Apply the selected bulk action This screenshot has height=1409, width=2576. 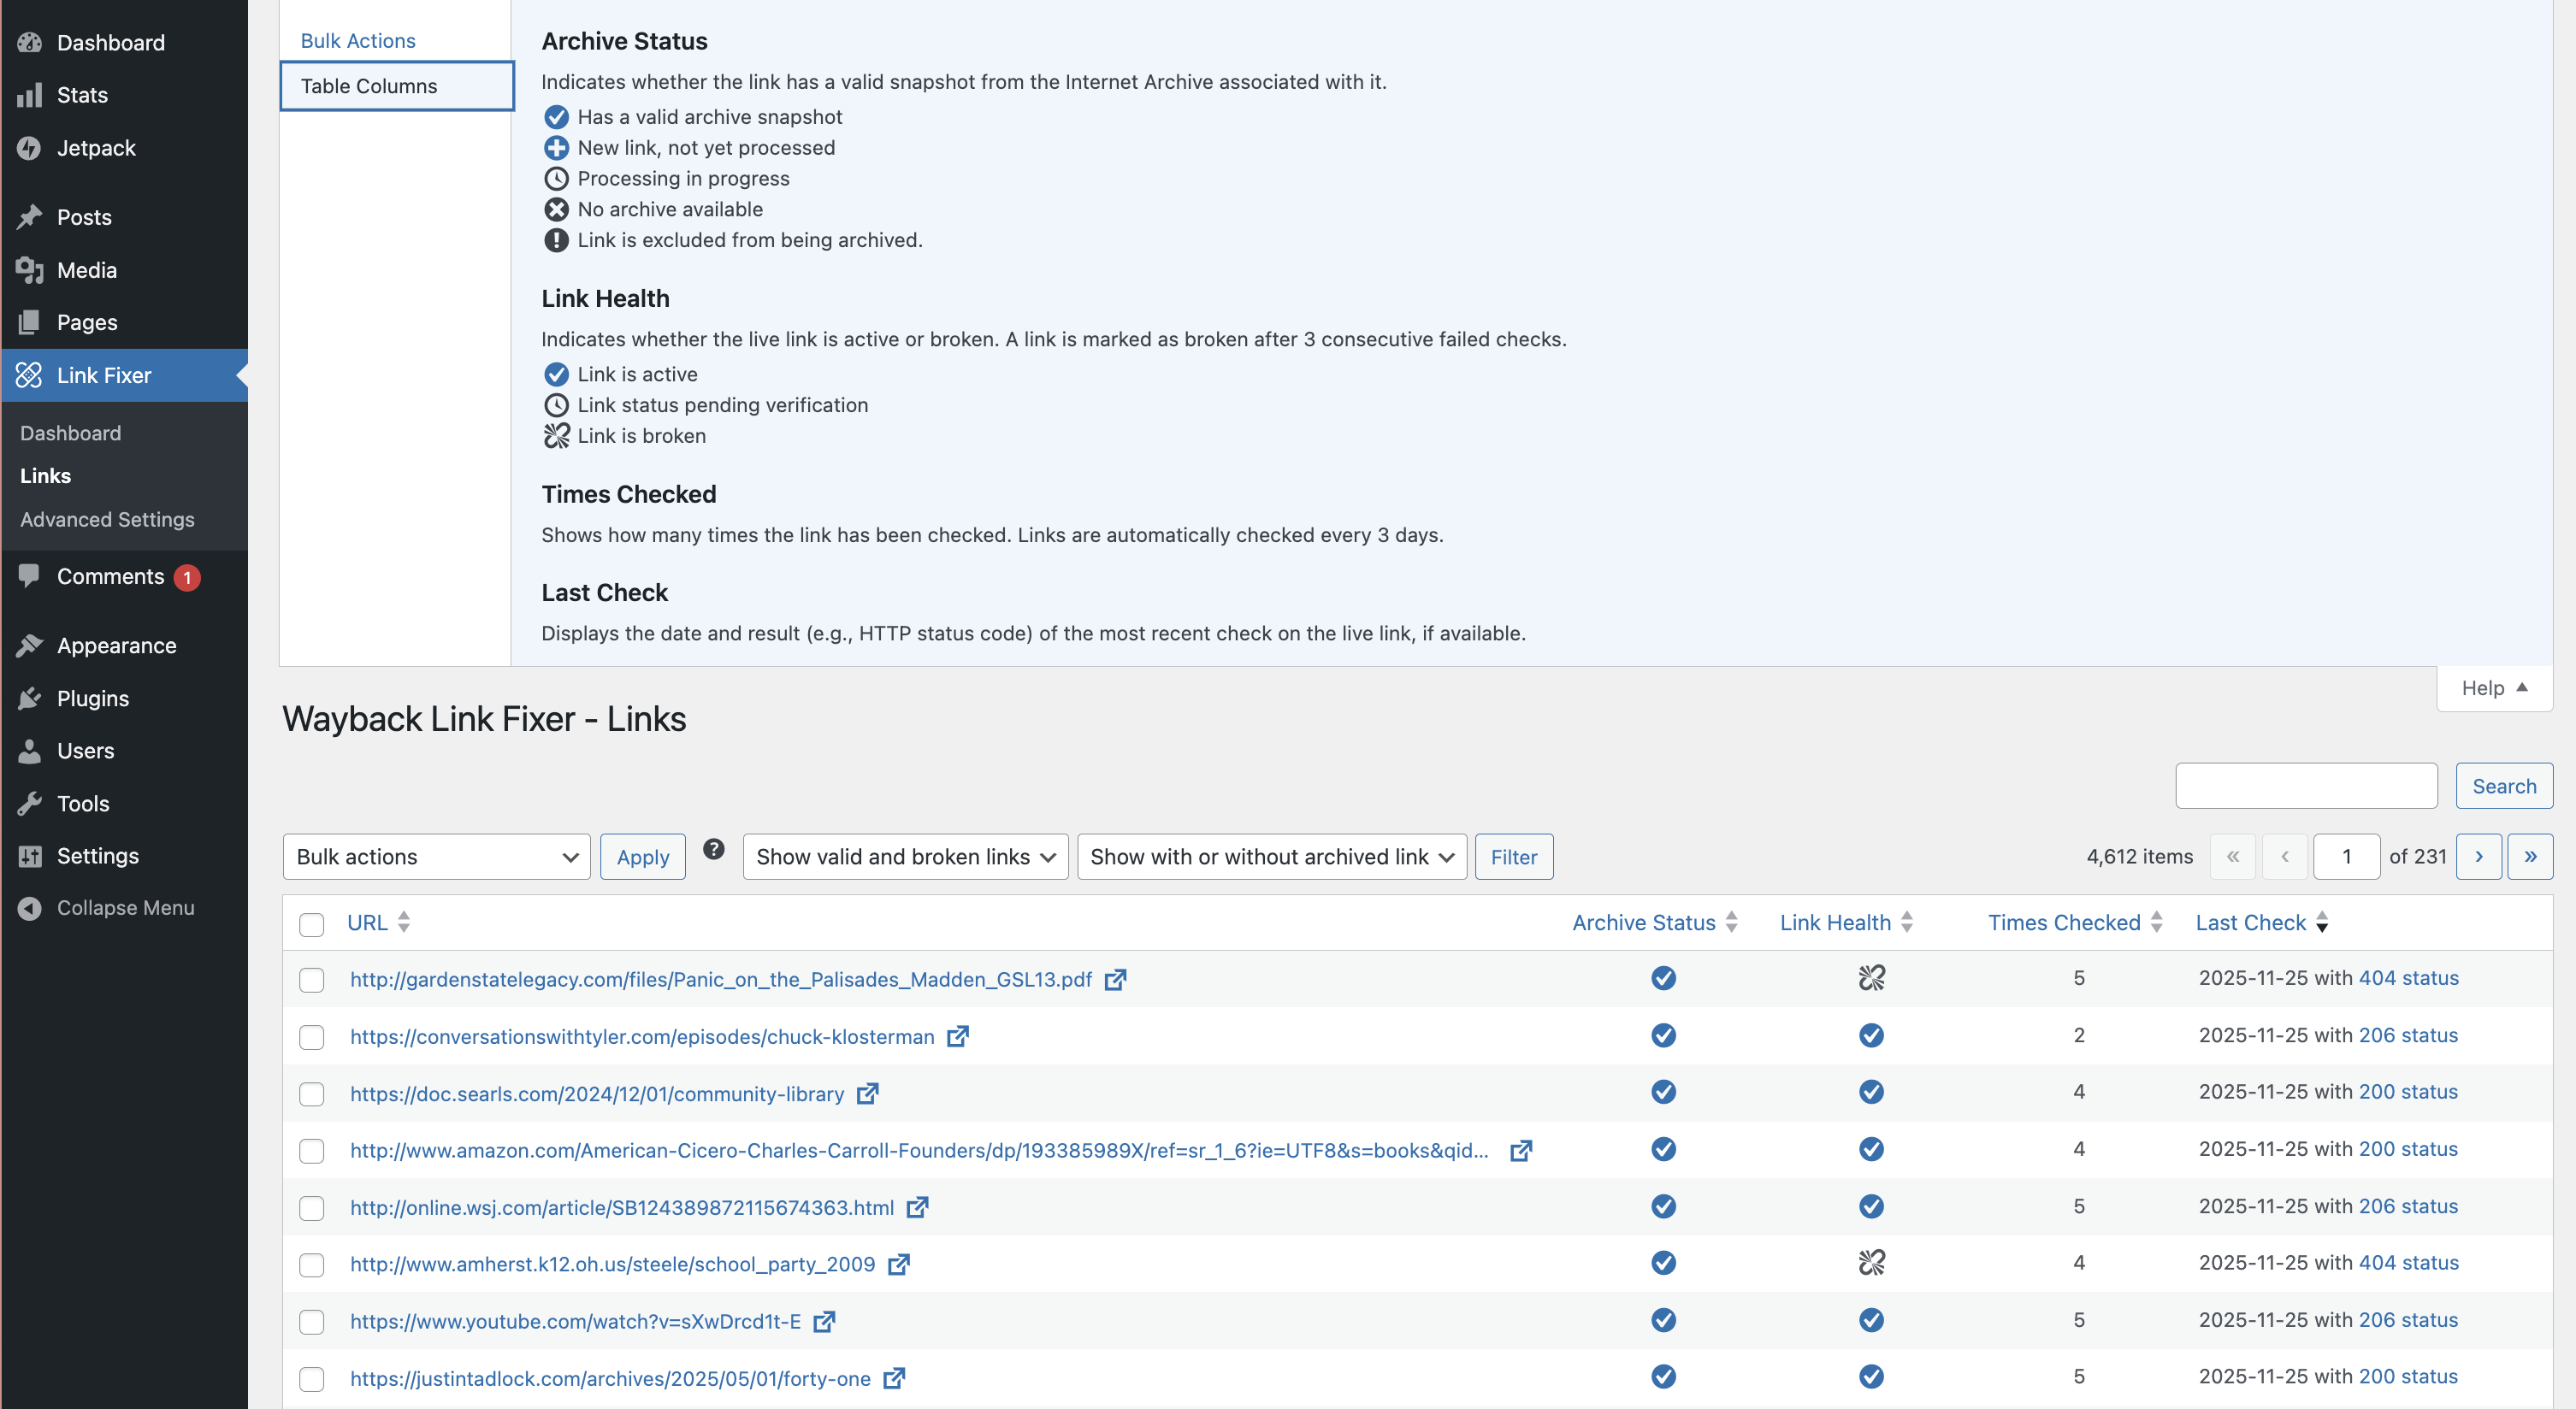coord(642,856)
